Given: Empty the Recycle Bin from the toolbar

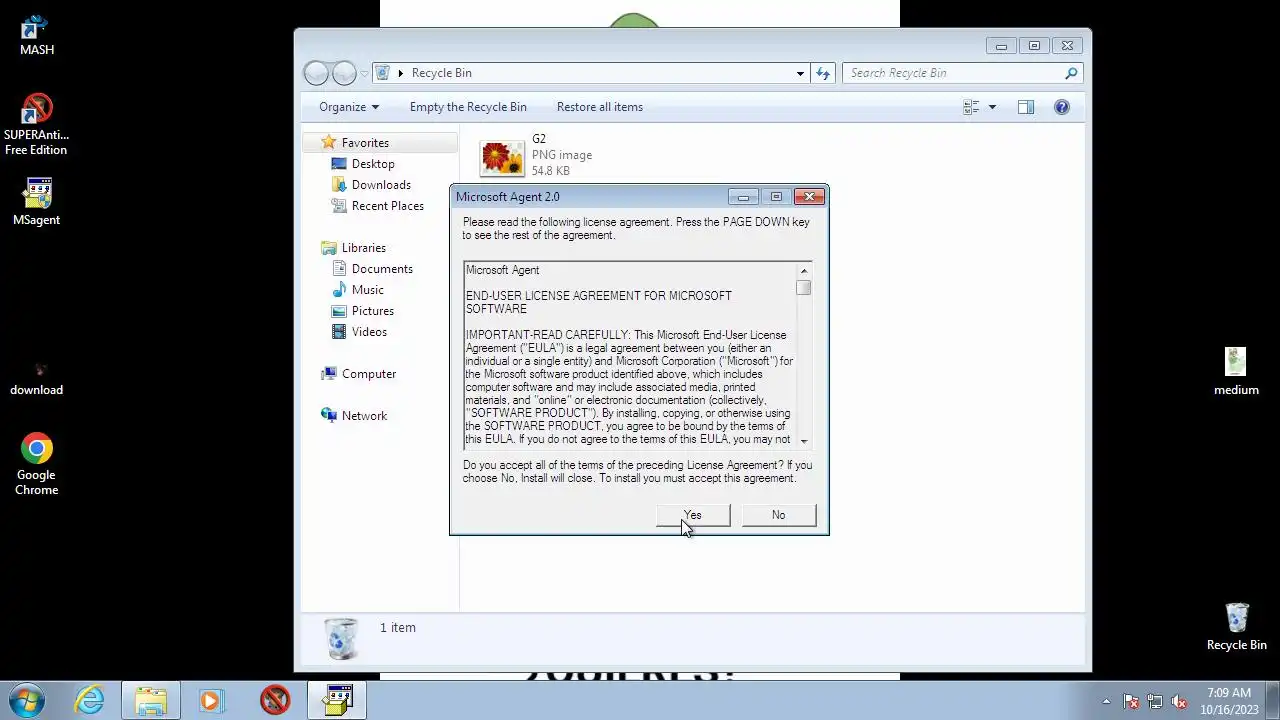Looking at the screenshot, I should click(468, 107).
